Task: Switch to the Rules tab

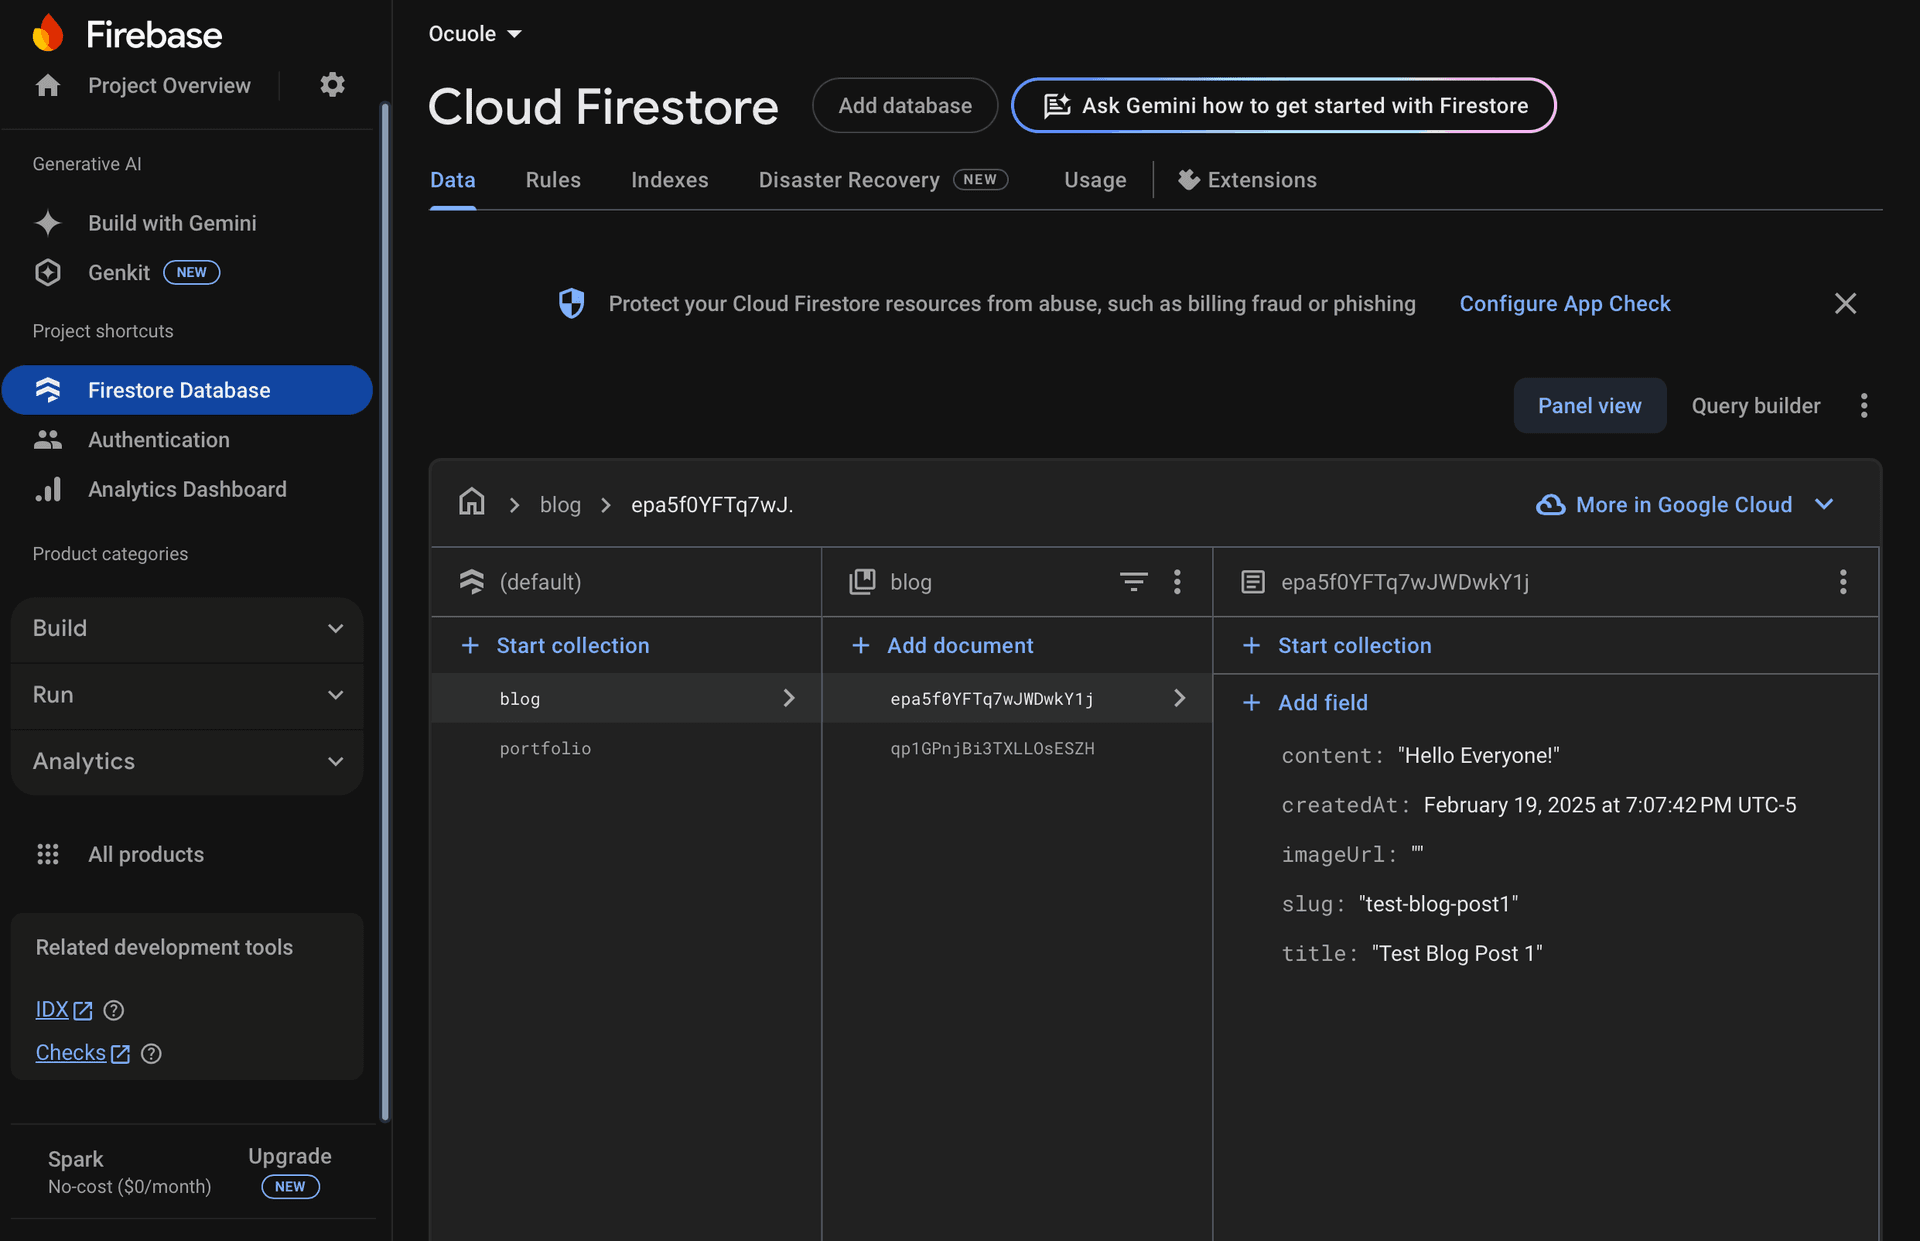Action: coord(552,179)
